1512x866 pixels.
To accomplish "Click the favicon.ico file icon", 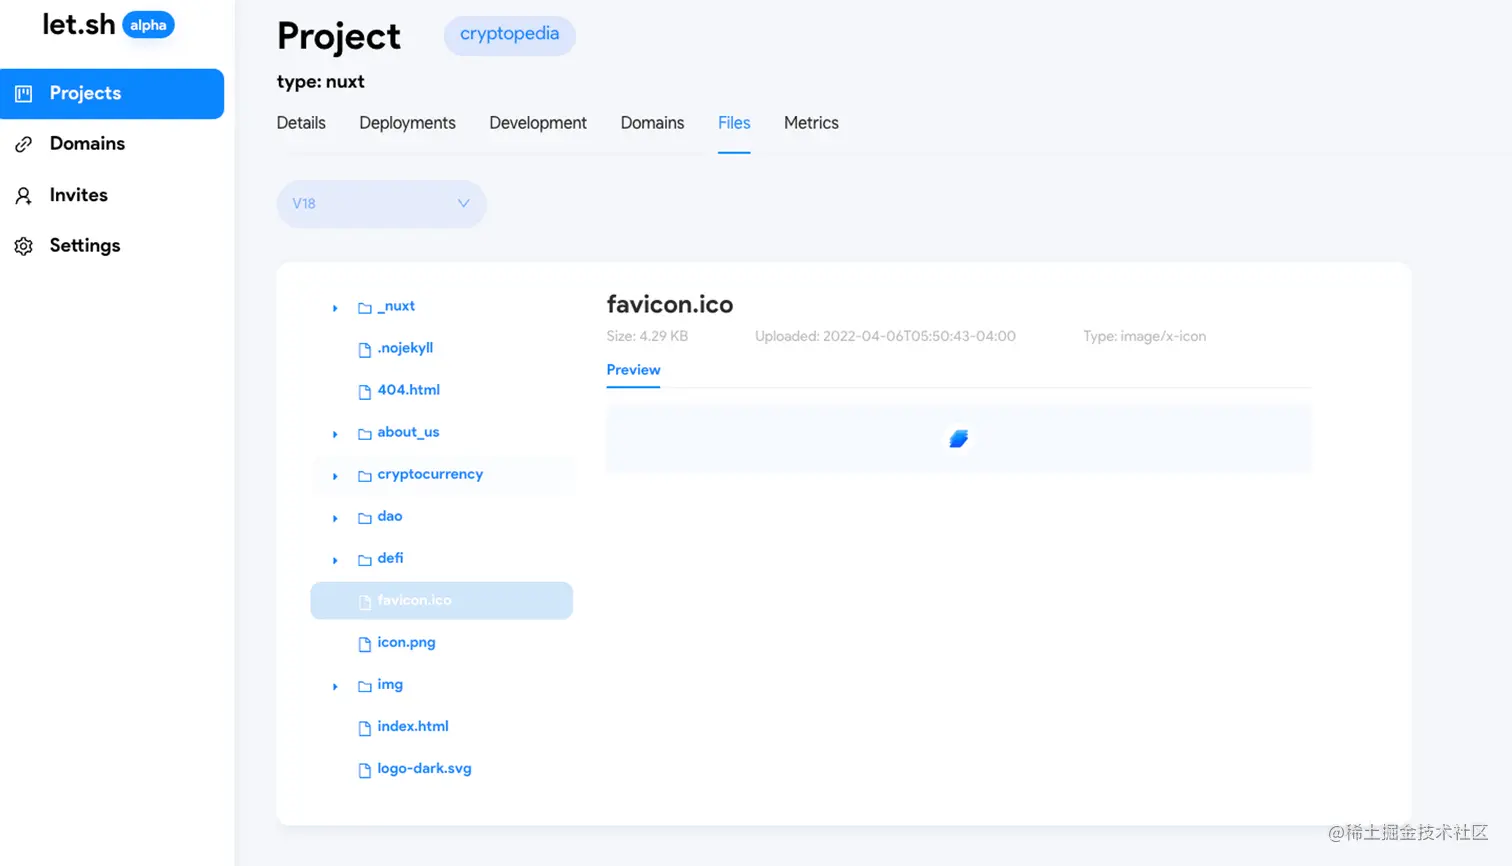I will click(x=365, y=602).
